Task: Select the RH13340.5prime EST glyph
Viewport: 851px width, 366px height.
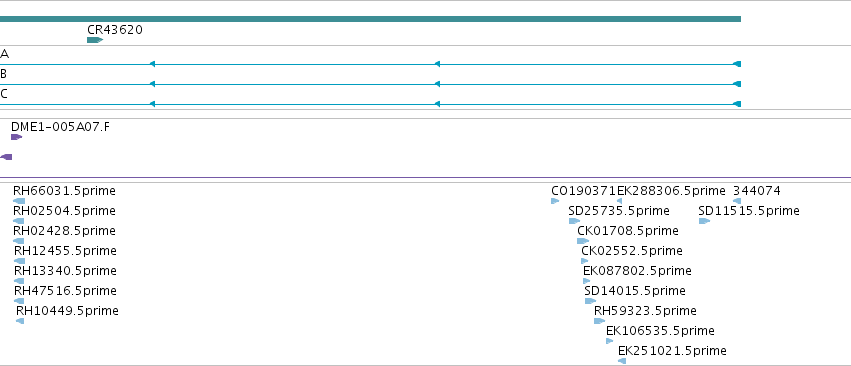Action: (x=19, y=281)
